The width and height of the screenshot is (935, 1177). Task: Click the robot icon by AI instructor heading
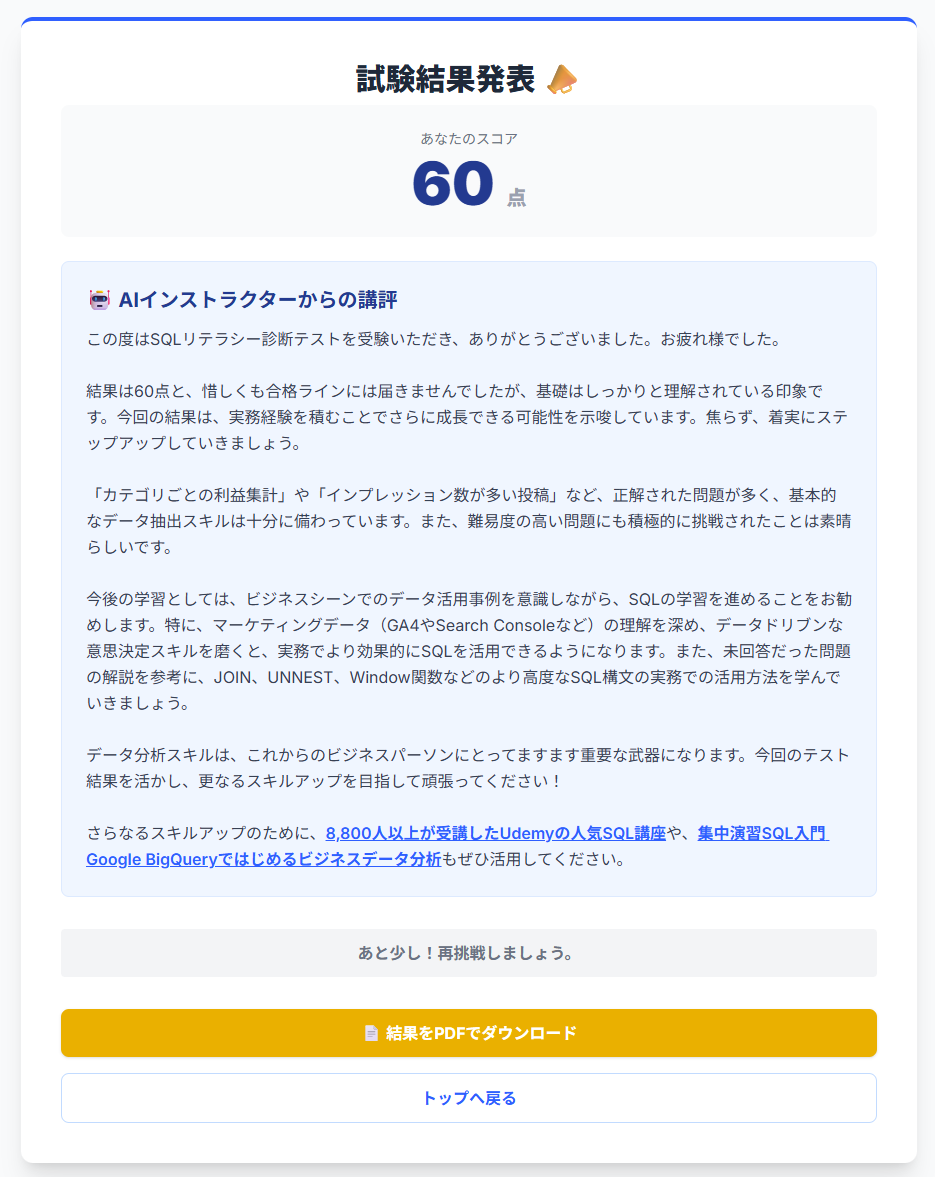(x=99, y=300)
